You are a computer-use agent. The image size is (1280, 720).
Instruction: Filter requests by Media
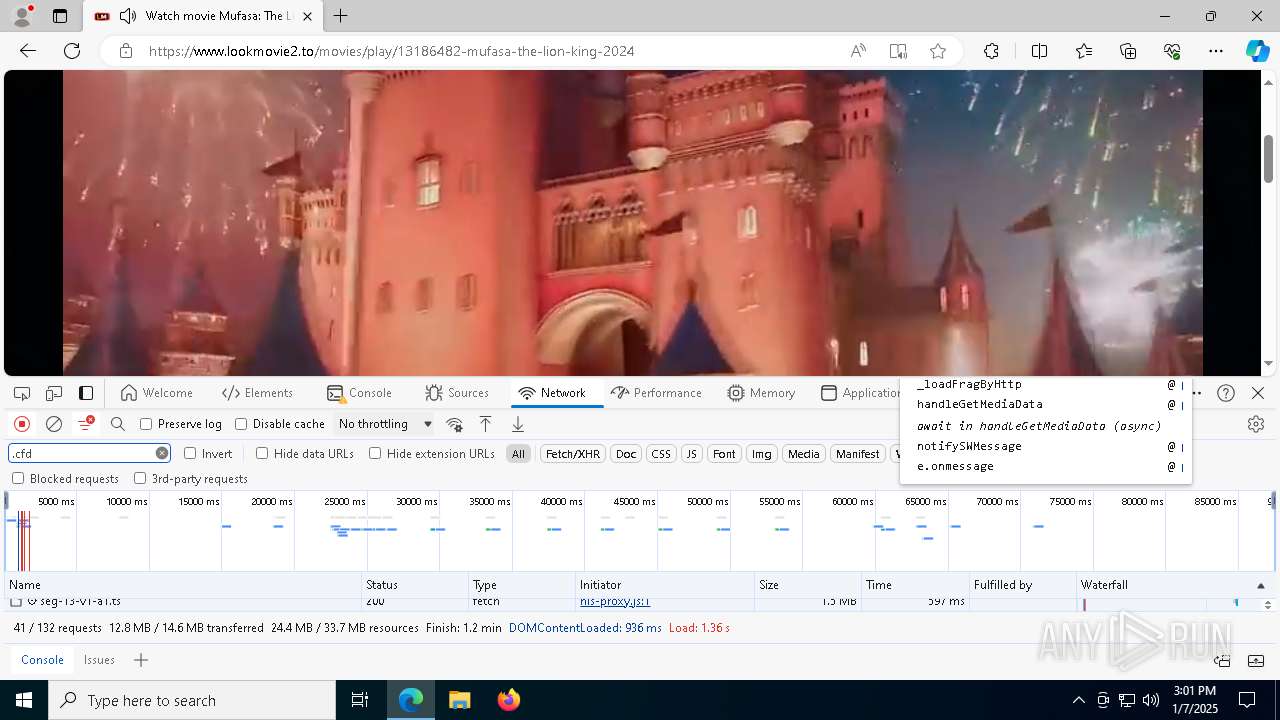(804, 454)
